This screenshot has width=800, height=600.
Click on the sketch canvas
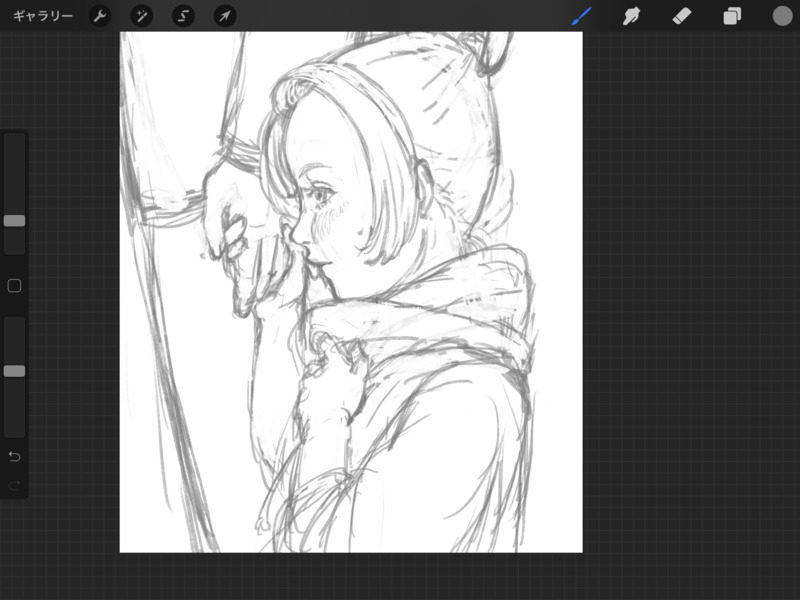click(351, 292)
